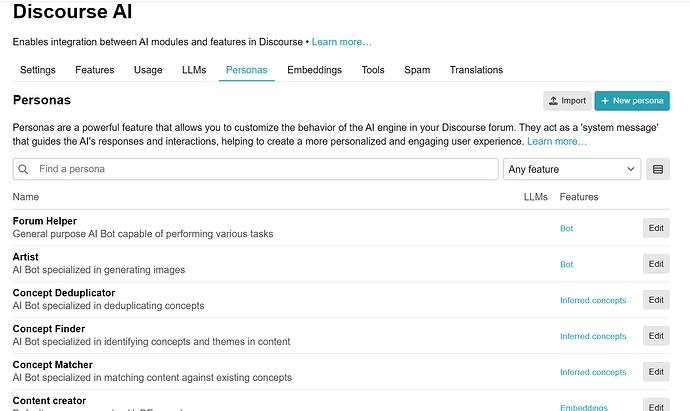Screen dimensions: 690x411
Task: Select the Personas tab
Action: coord(246,70)
